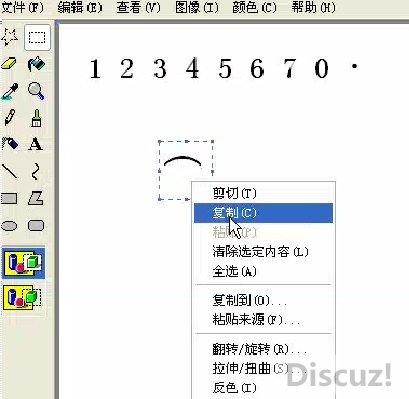Select the Magnifier tool
This screenshot has height=399, width=409.
point(36,91)
